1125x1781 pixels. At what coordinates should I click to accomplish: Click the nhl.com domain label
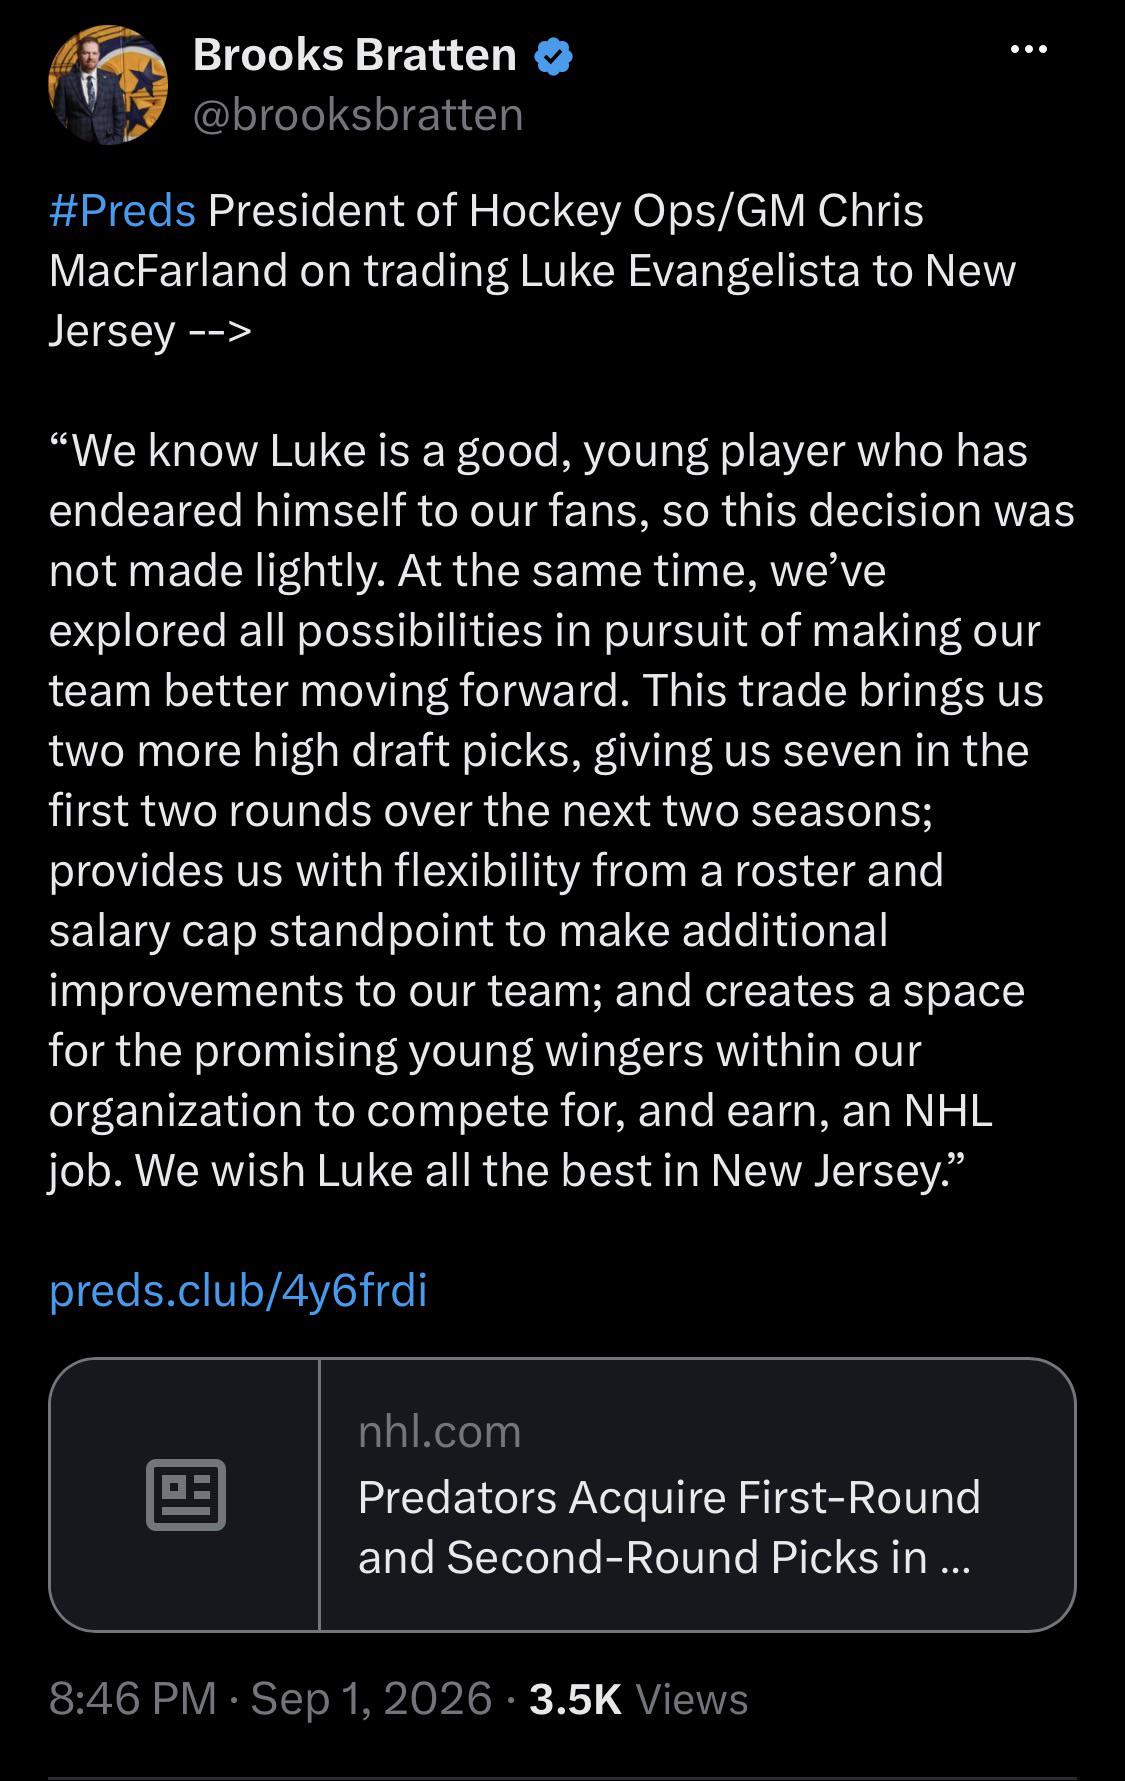click(440, 1431)
